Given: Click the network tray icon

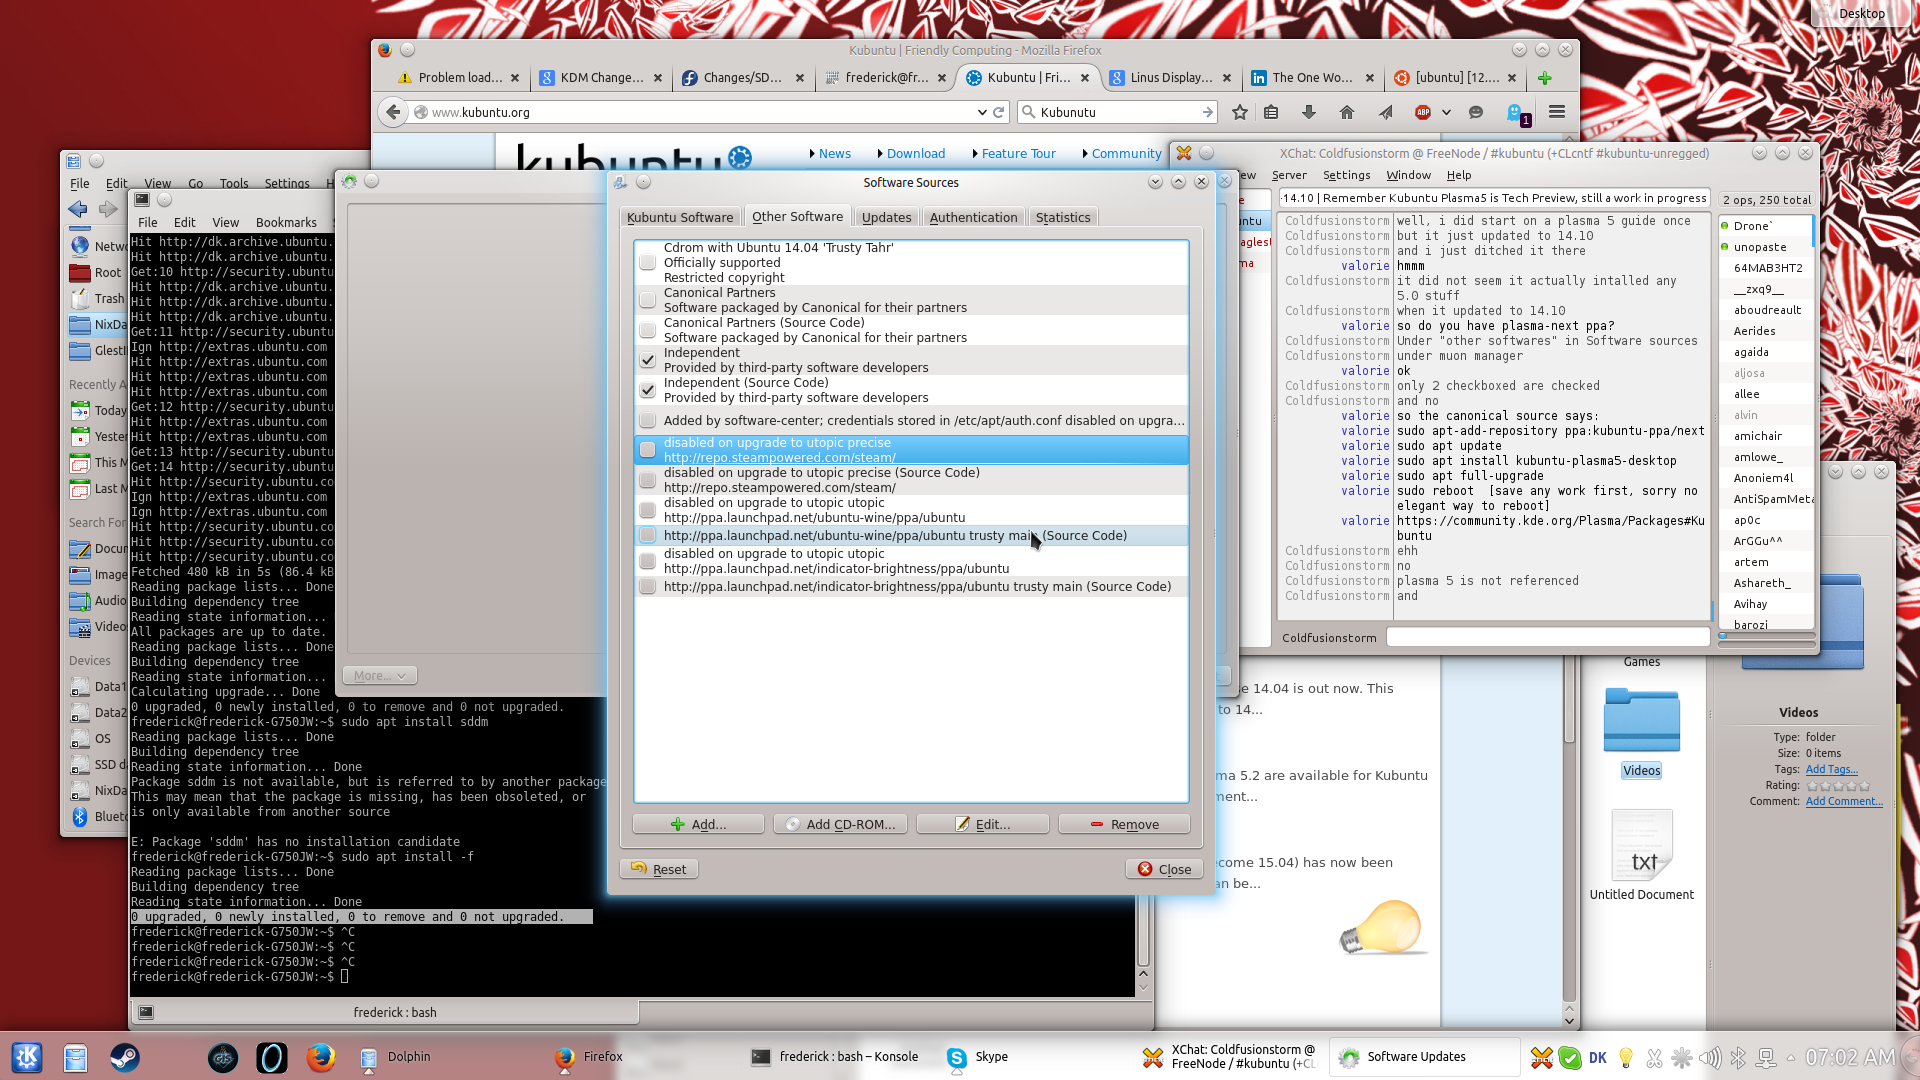Looking at the screenshot, I should 1766,1057.
